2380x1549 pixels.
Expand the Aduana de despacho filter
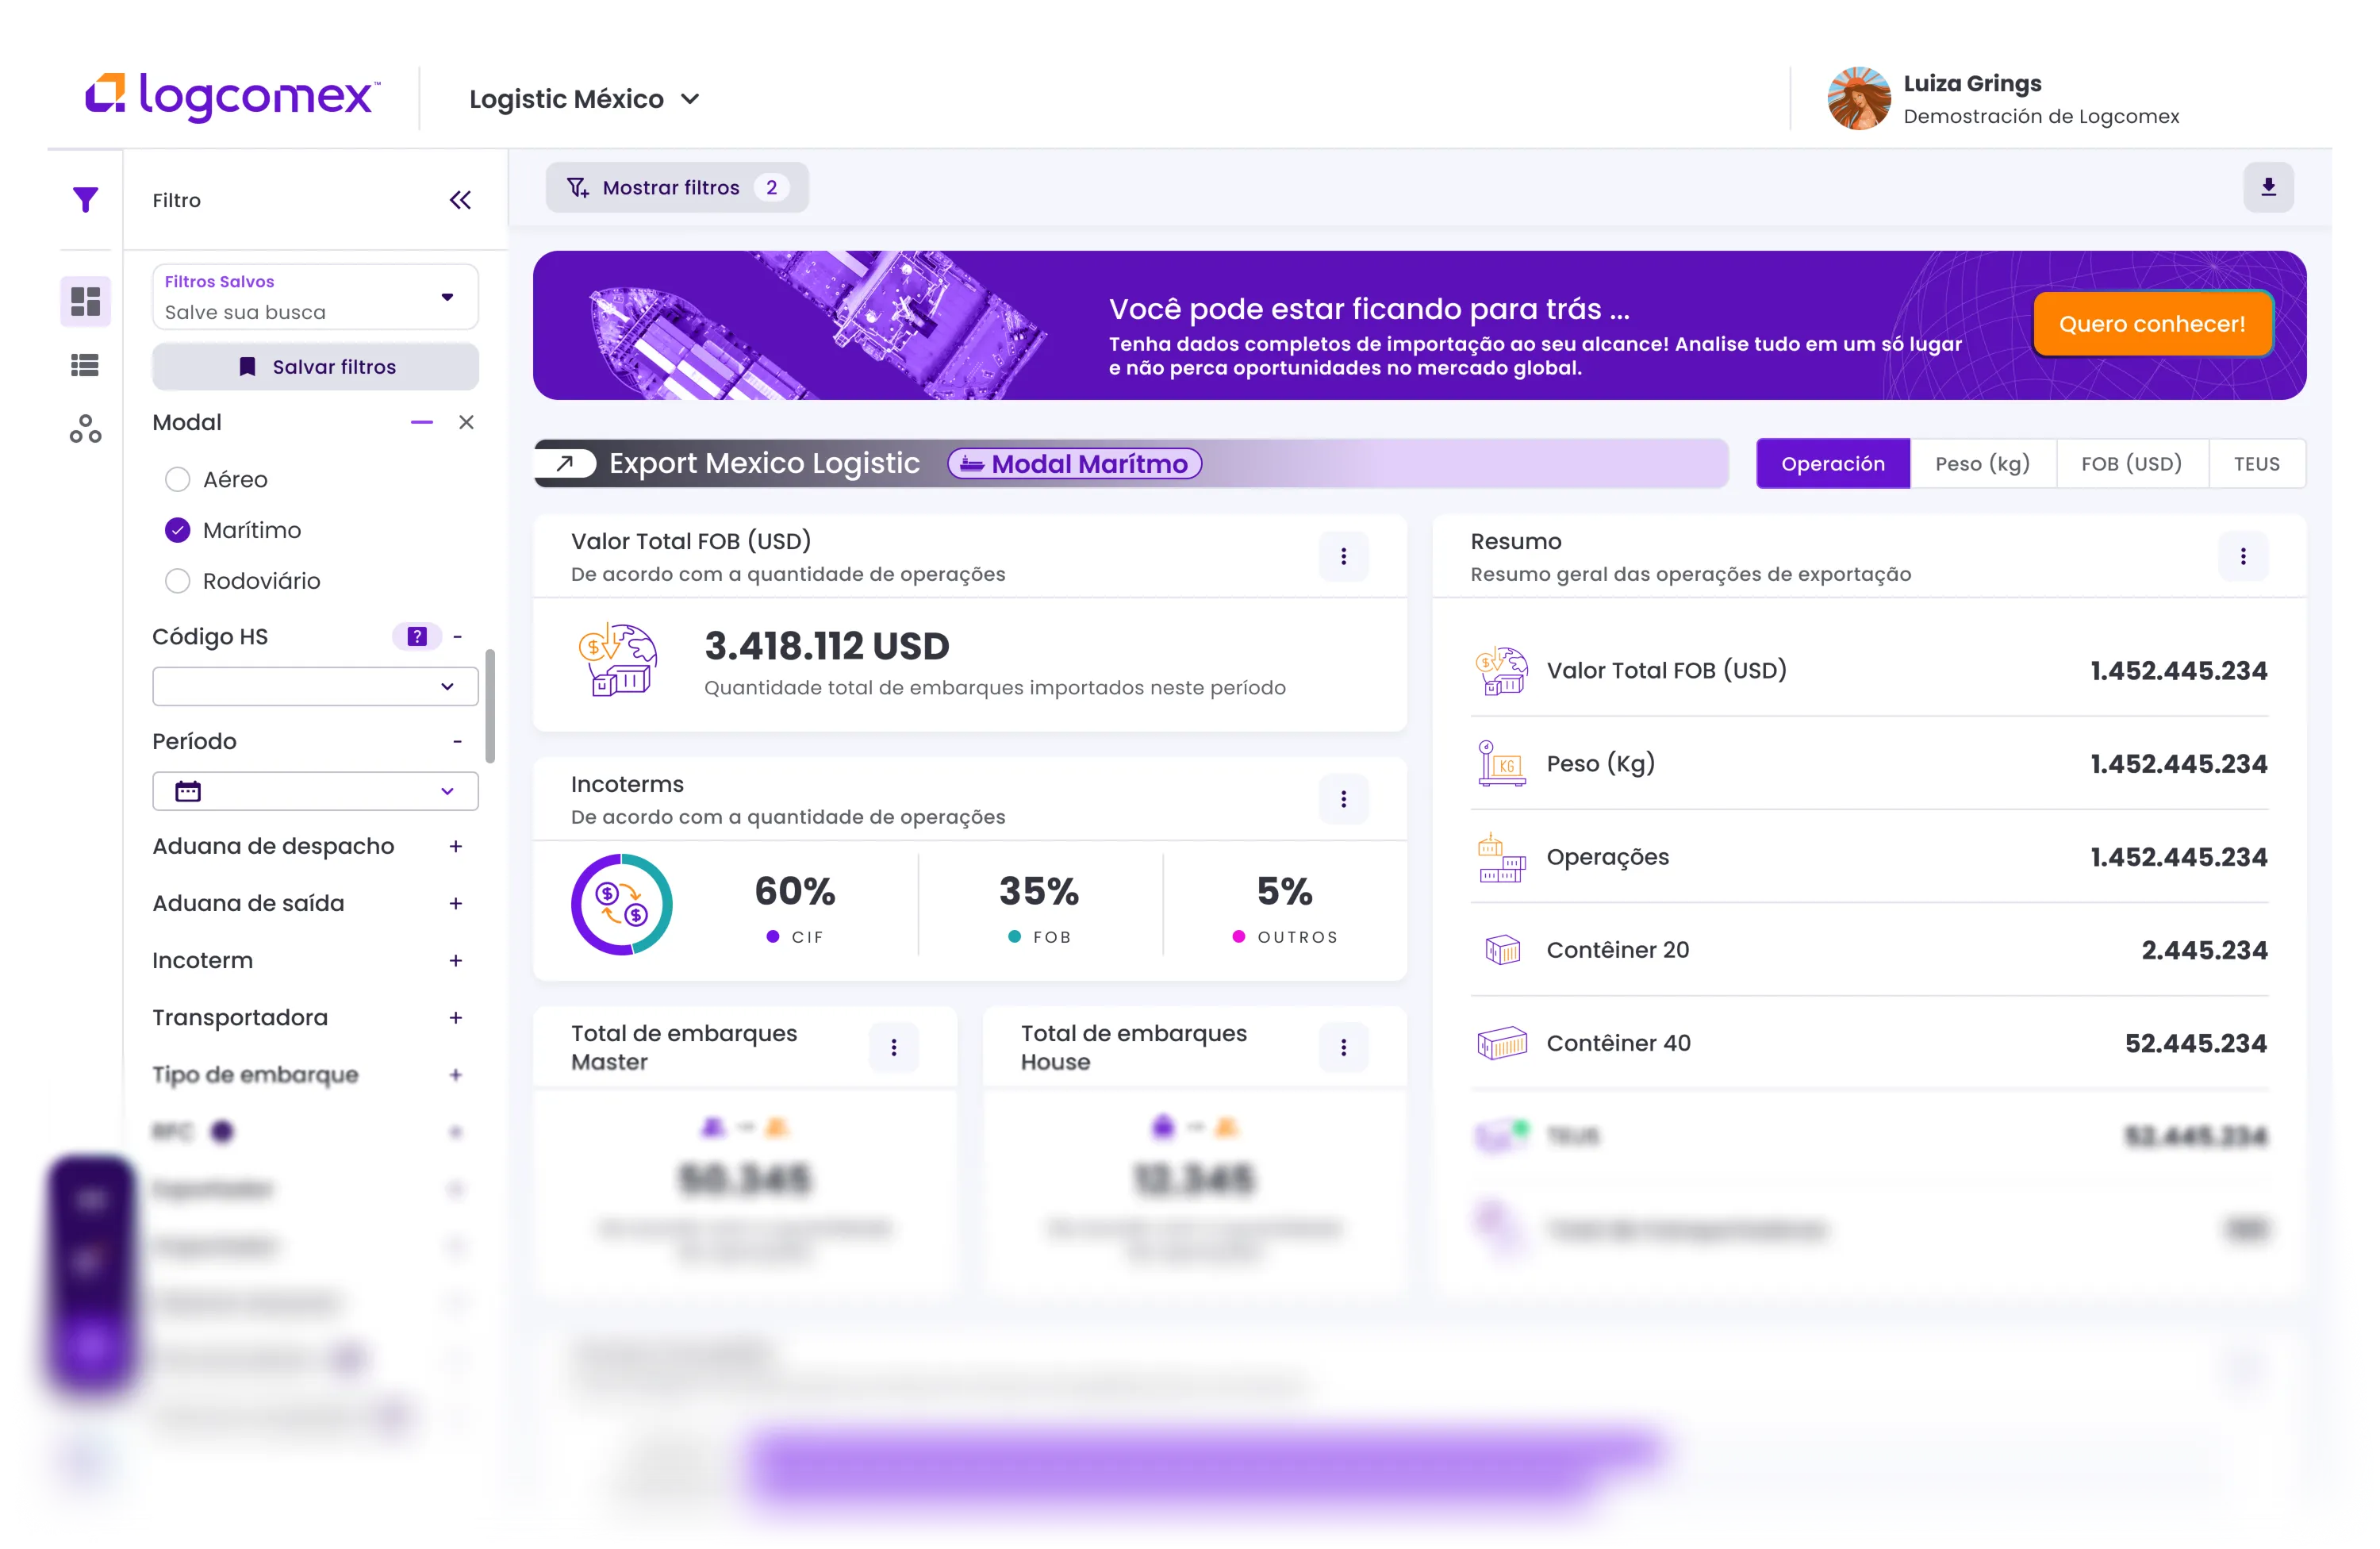tap(456, 846)
